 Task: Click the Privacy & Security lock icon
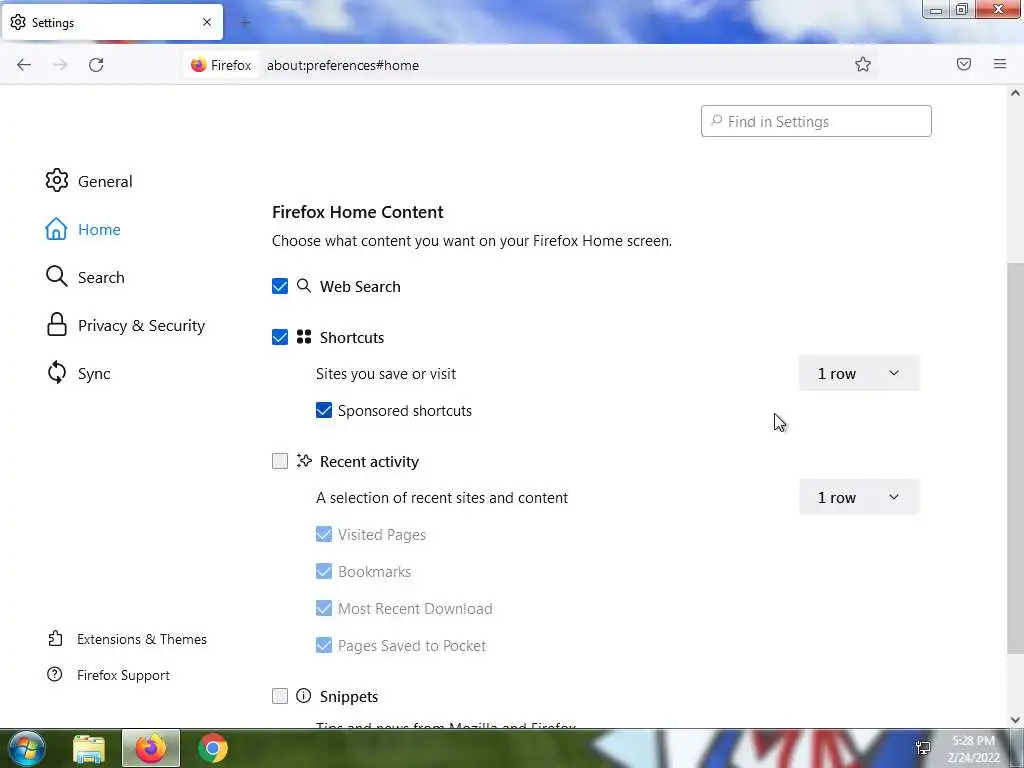tap(57, 325)
